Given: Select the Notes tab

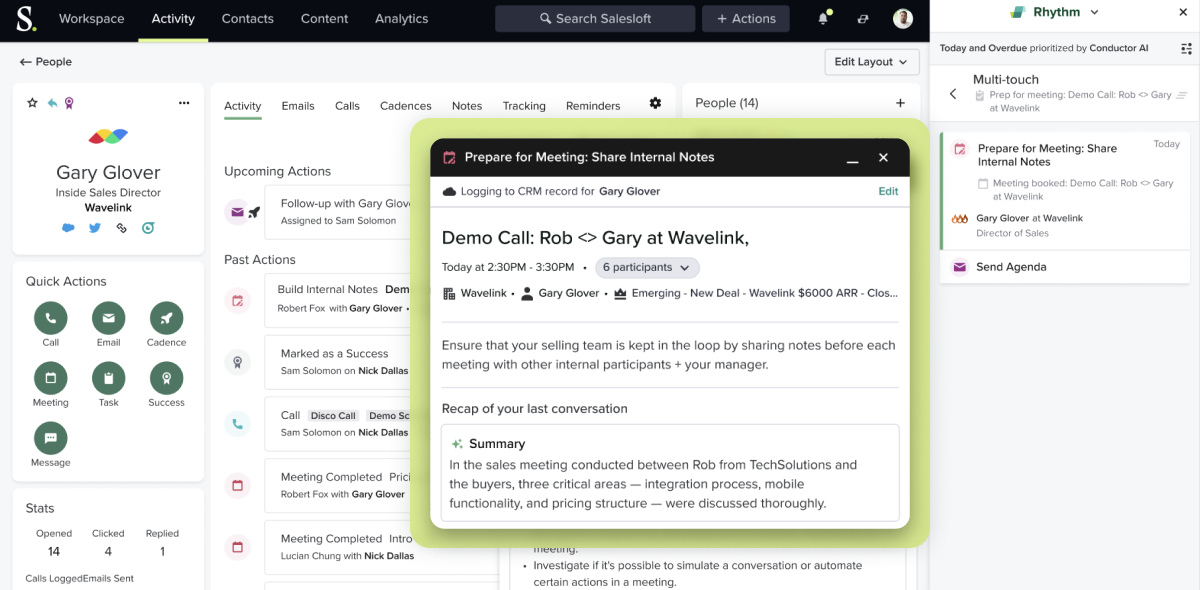Looking at the screenshot, I should [467, 106].
